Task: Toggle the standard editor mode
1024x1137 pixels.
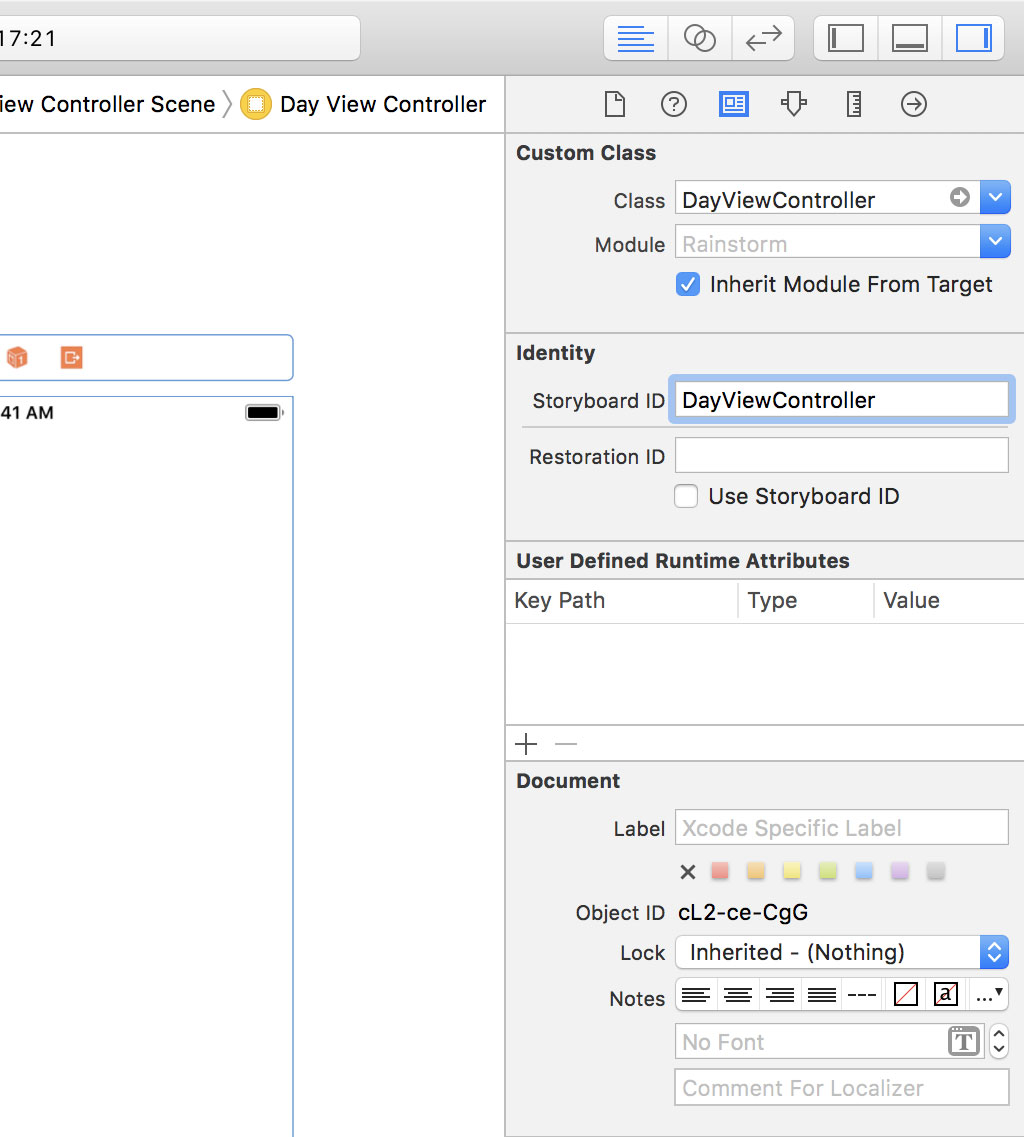Action: click(637, 38)
